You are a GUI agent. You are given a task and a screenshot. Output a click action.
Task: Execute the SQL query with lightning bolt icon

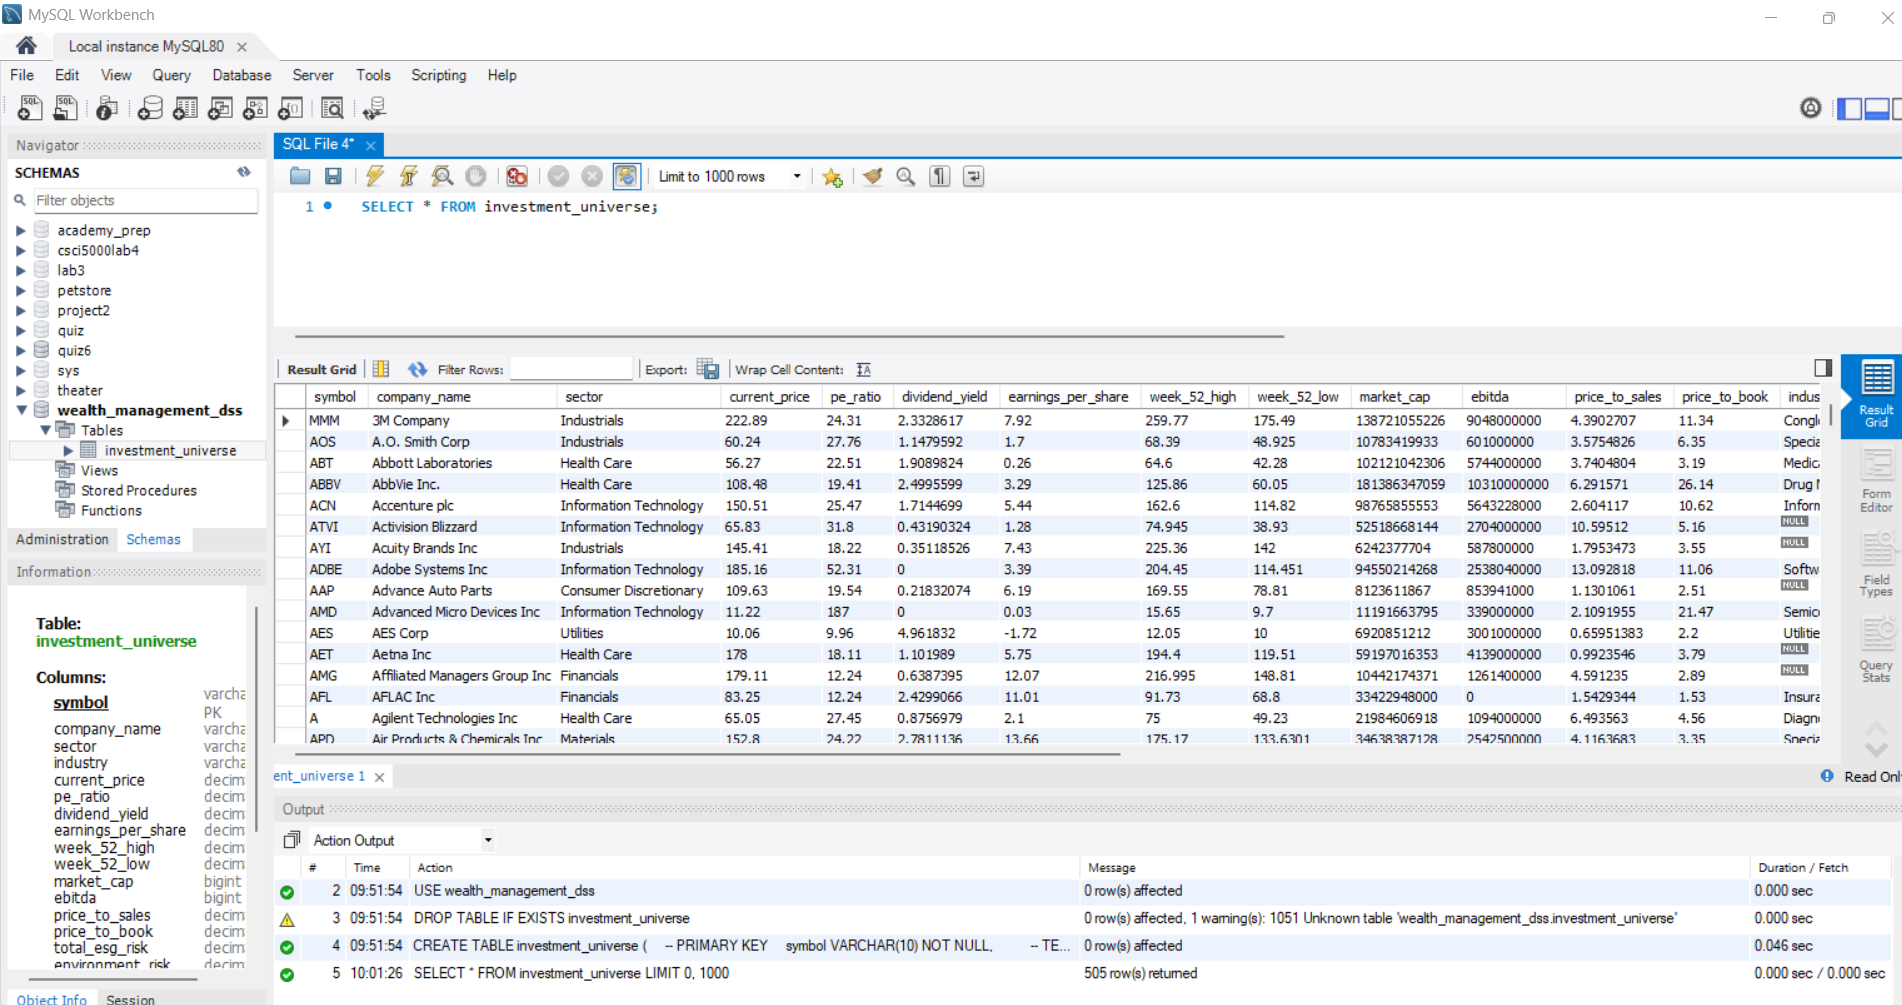[x=375, y=177]
